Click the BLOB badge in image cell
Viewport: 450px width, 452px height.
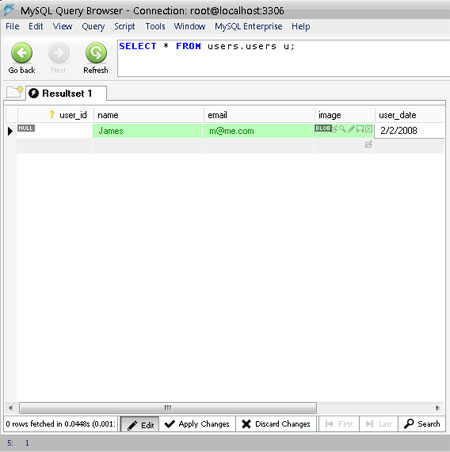[323, 128]
